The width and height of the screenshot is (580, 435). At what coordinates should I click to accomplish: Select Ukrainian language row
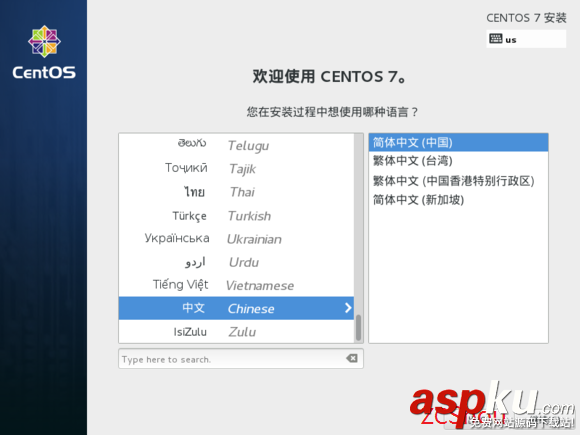(x=236, y=239)
